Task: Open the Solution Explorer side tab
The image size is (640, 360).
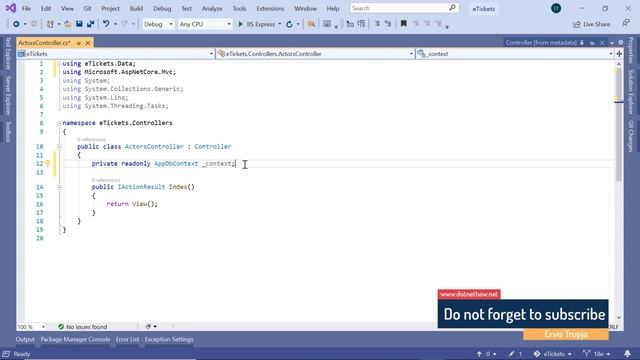Action: tap(631, 92)
